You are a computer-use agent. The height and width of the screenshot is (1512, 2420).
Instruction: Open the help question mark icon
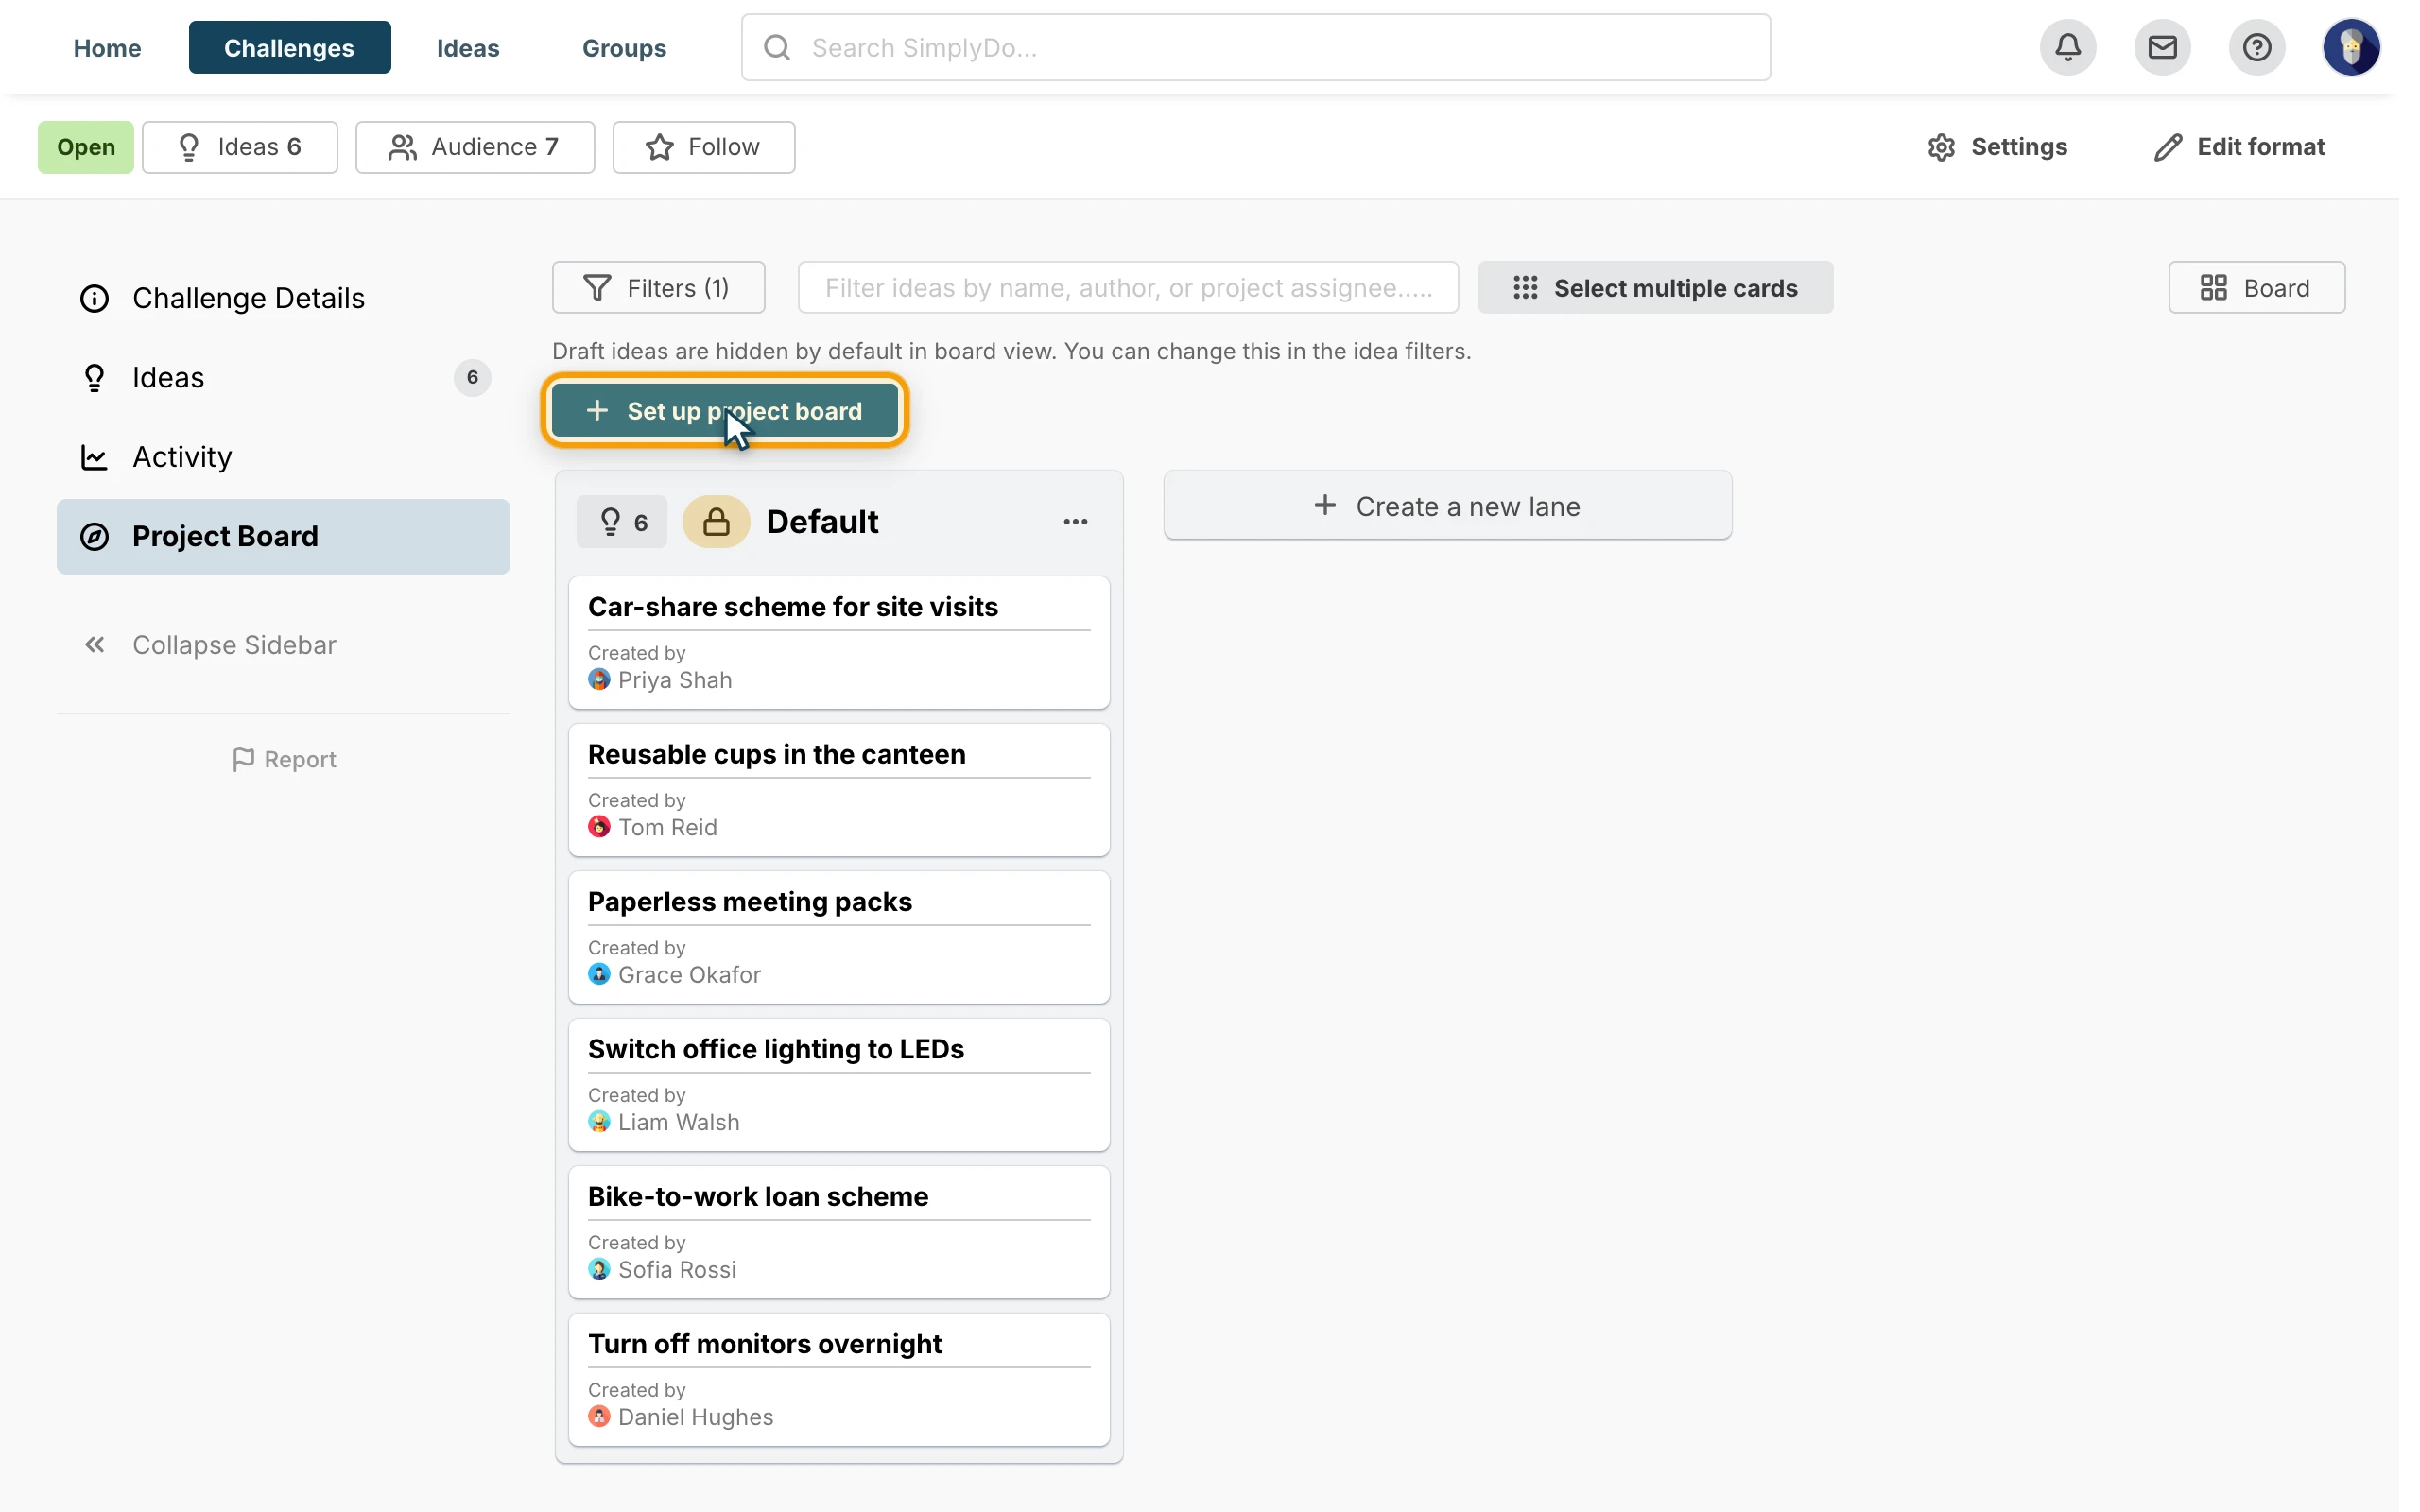(x=2256, y=47)
